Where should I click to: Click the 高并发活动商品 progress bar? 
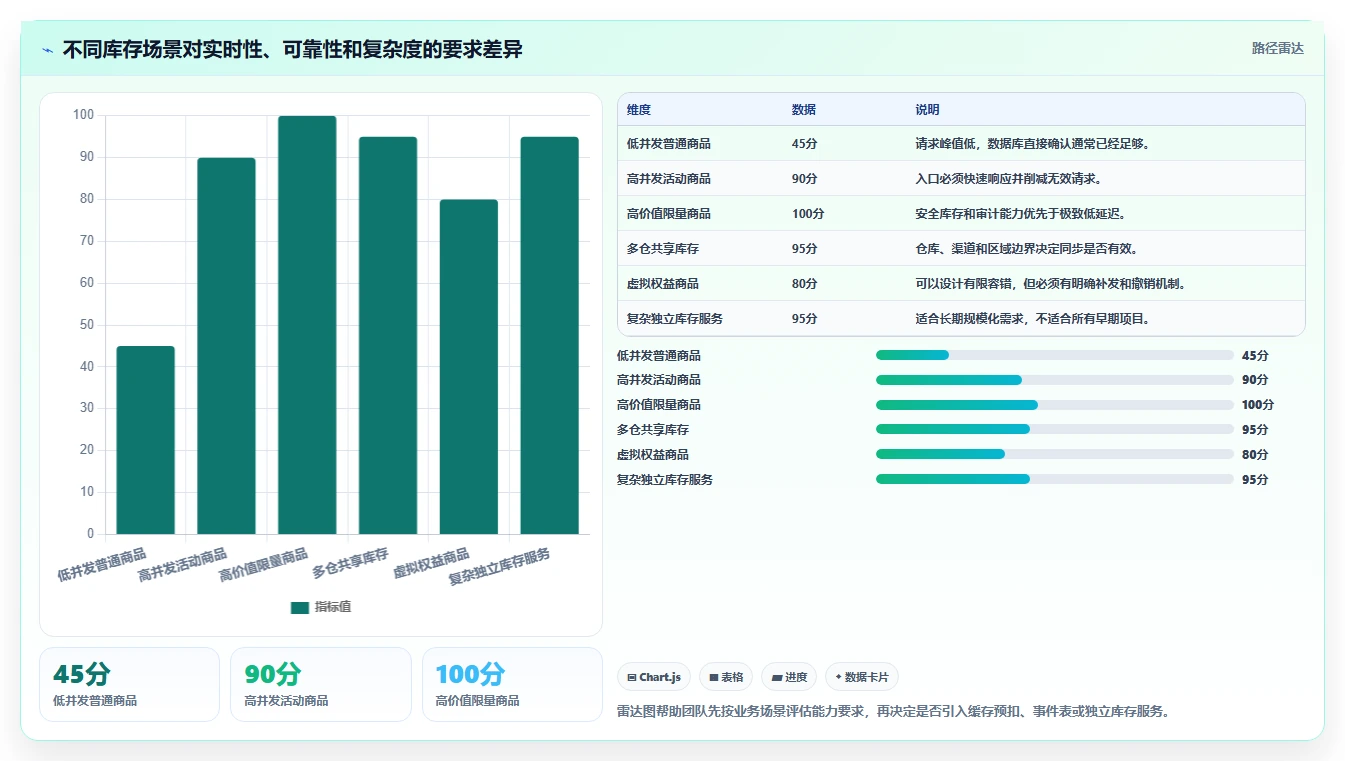coord(1055,380)
